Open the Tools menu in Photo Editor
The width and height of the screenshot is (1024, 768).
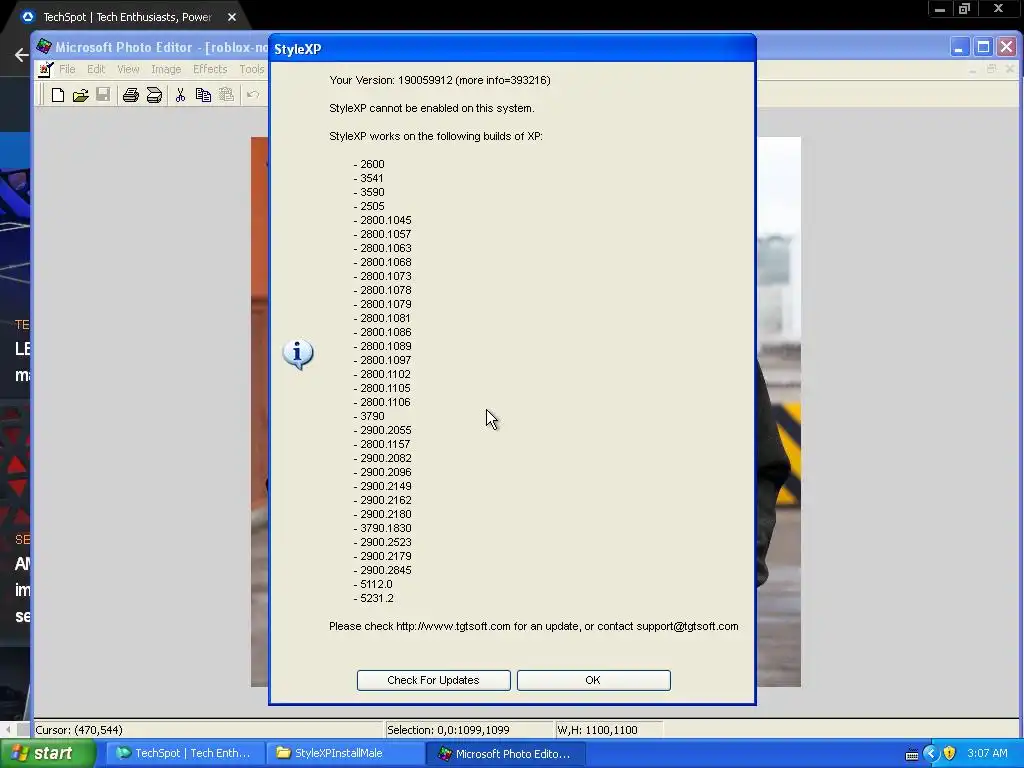point(252,69)
